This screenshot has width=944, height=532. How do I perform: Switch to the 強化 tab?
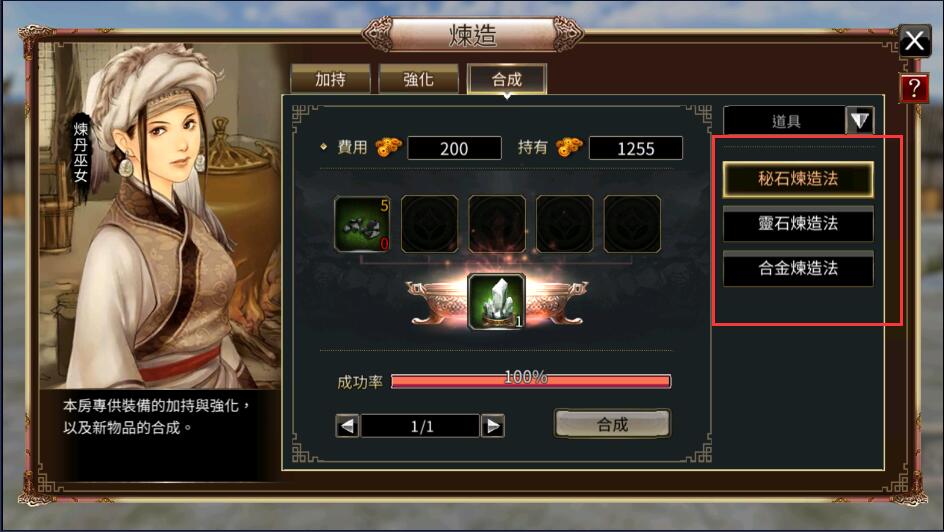(418, 79)
